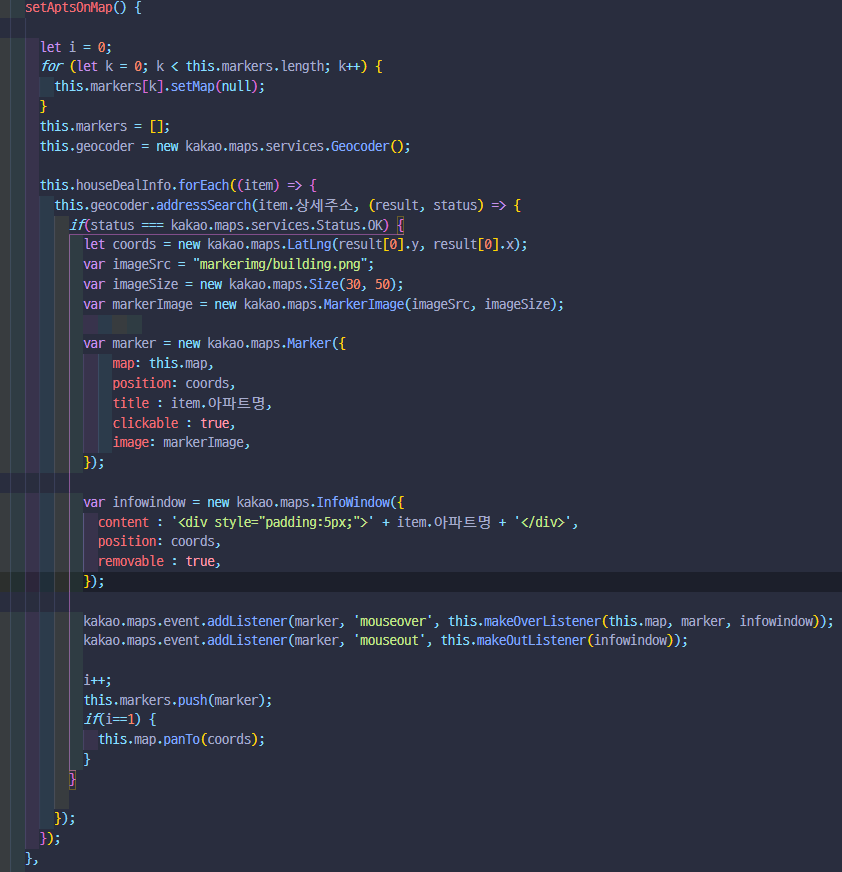This screenshot has width=842, height=872.
Task: Click the 'i++;' statement
Action: coord(98,680)
